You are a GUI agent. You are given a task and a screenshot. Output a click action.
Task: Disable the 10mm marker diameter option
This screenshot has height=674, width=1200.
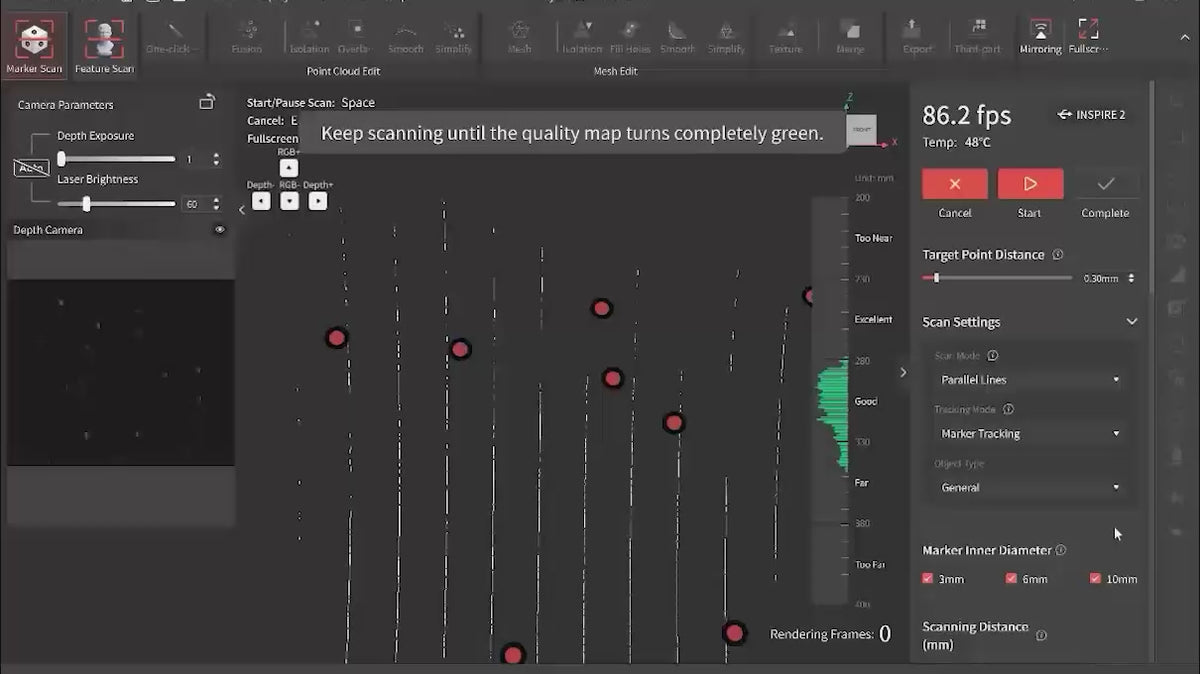1095,579
